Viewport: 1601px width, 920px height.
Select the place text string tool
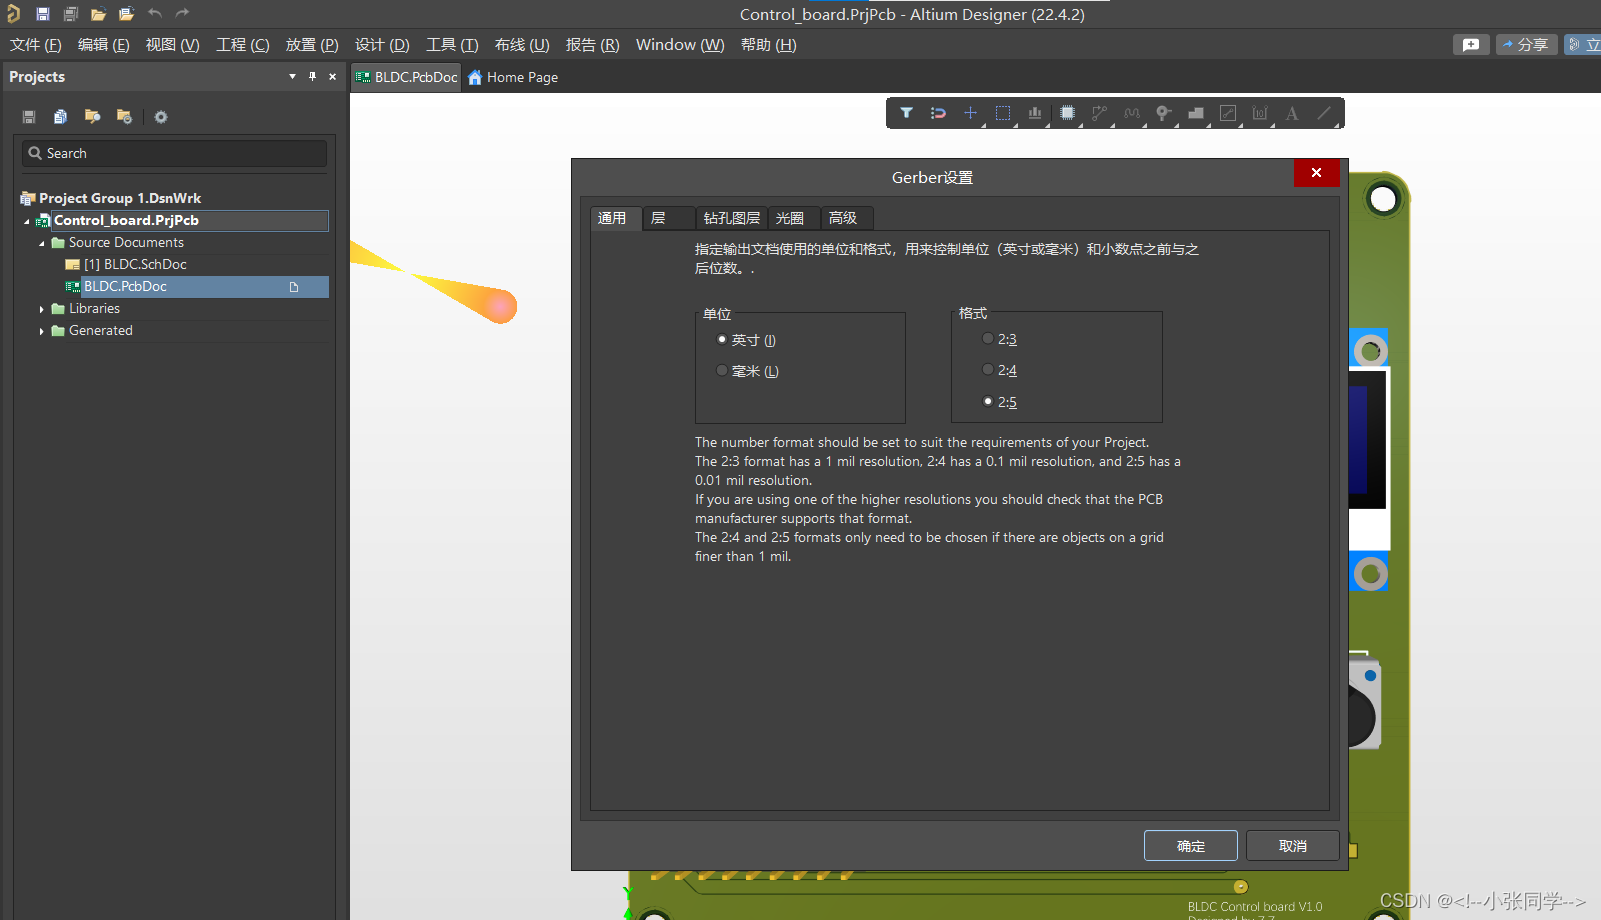point(1291,113)
